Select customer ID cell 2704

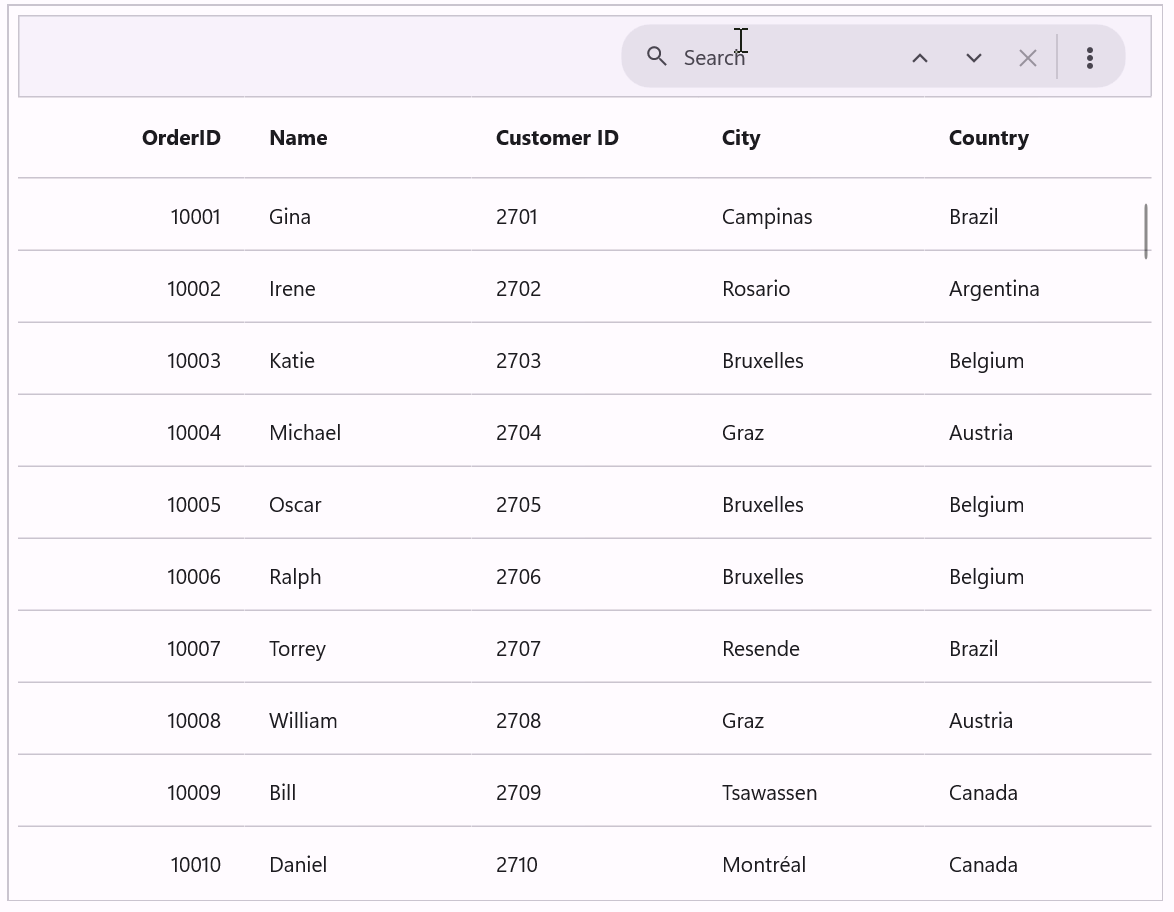tap(518, 433)
